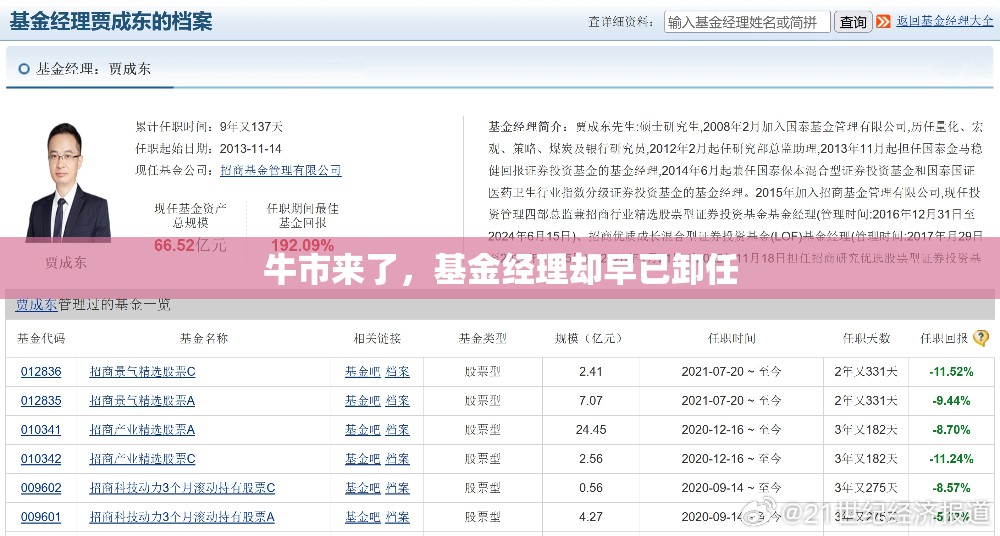Image resolution: width=1000 pixels, height=536 pixels.
Task: Click the -11.24% return value
Action: point(951,459)
